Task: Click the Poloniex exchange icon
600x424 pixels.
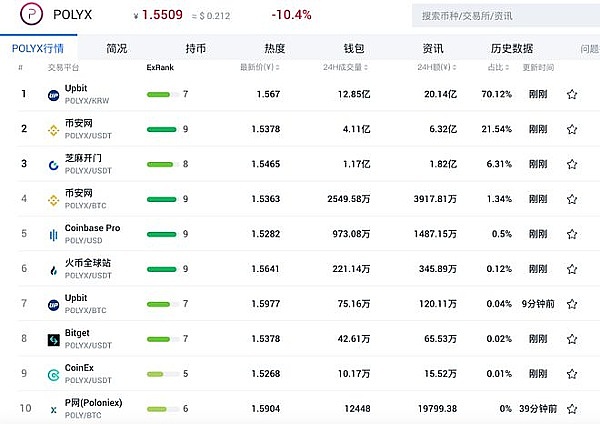Action: point(54,410)
